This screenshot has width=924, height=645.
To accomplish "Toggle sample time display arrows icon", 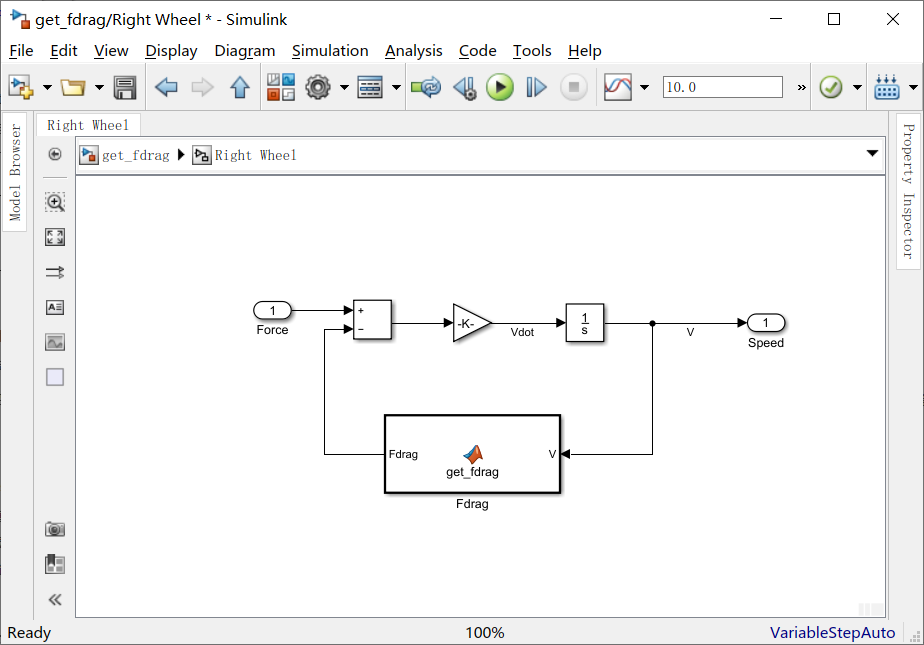I will point(55,272).
